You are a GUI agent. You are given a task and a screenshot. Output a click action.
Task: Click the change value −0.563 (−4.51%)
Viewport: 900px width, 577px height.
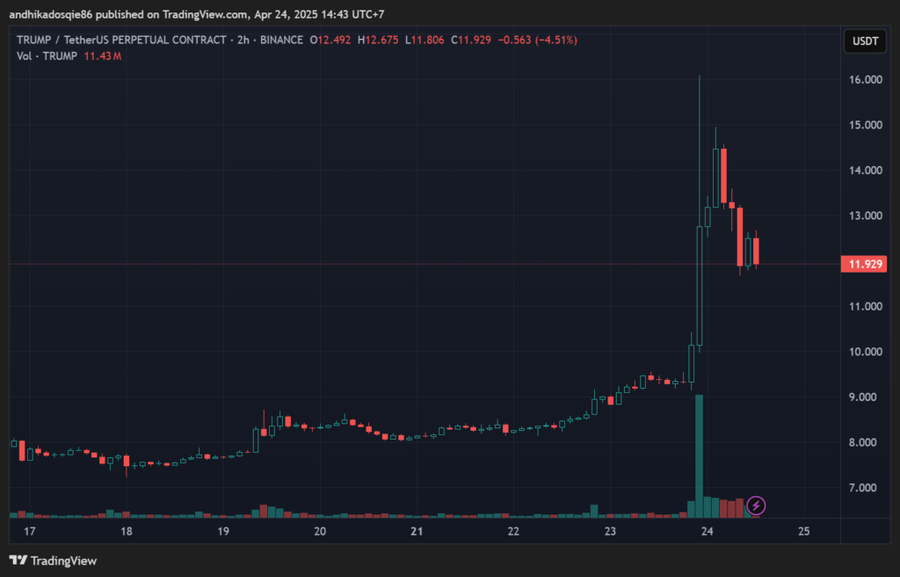pyautogui.click(x=537, y=40)
